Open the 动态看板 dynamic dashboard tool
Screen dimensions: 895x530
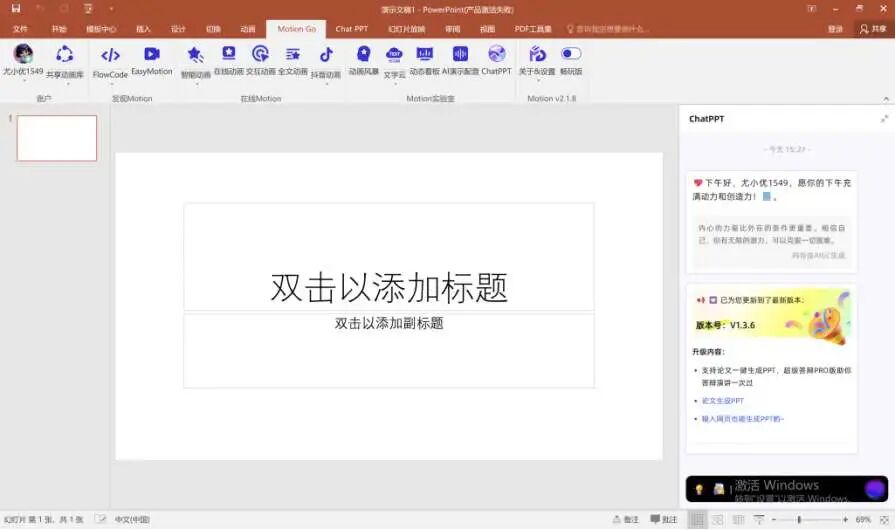click(425, 54)
